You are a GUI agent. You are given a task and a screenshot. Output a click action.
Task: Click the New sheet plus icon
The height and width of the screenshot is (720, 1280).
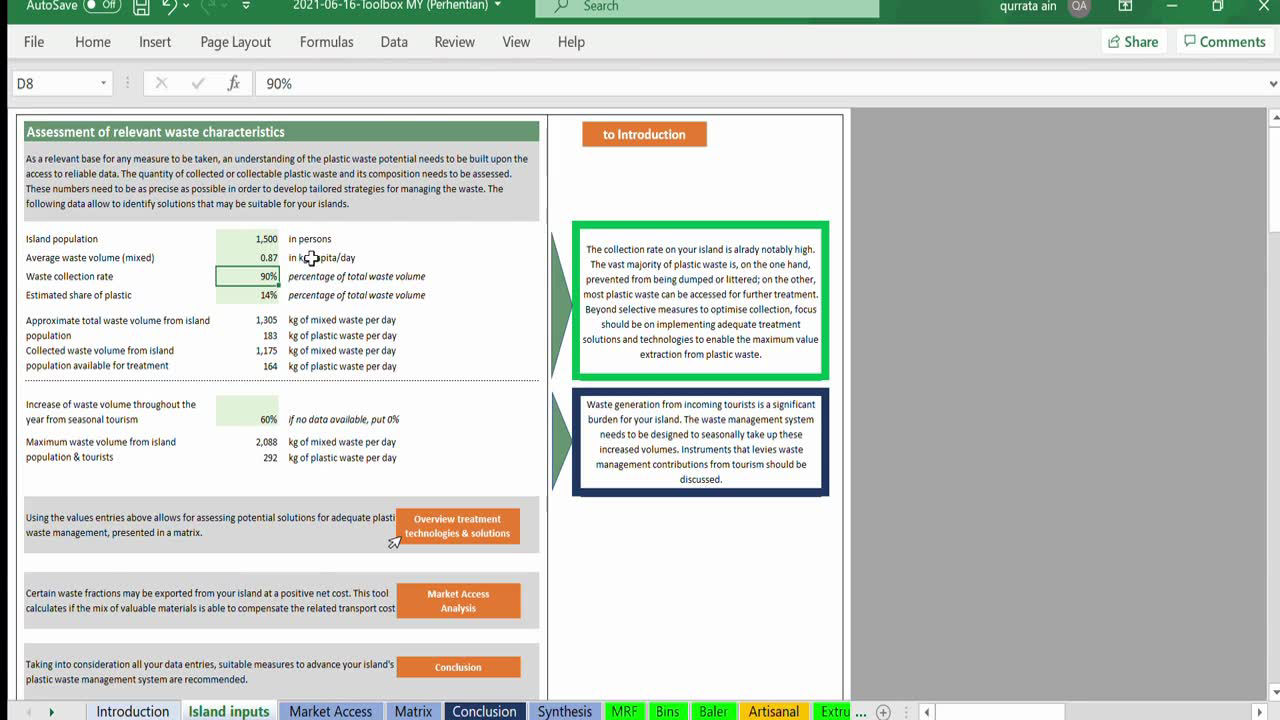pyautogui.click(x=883, y=712)
